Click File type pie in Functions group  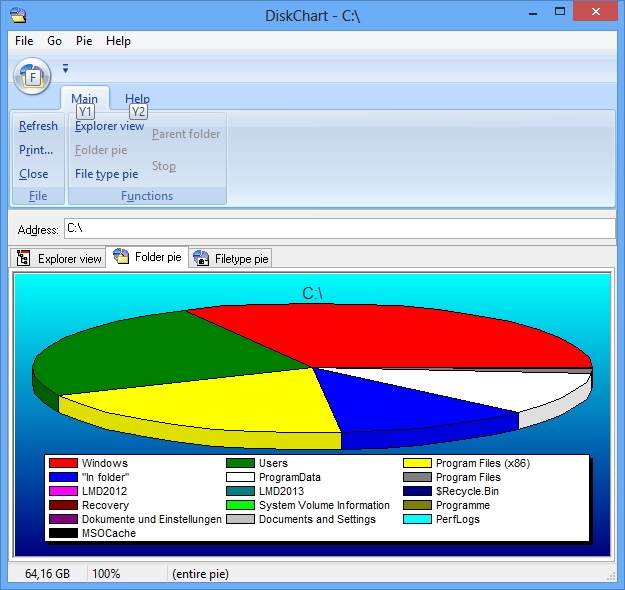point(107,174)
